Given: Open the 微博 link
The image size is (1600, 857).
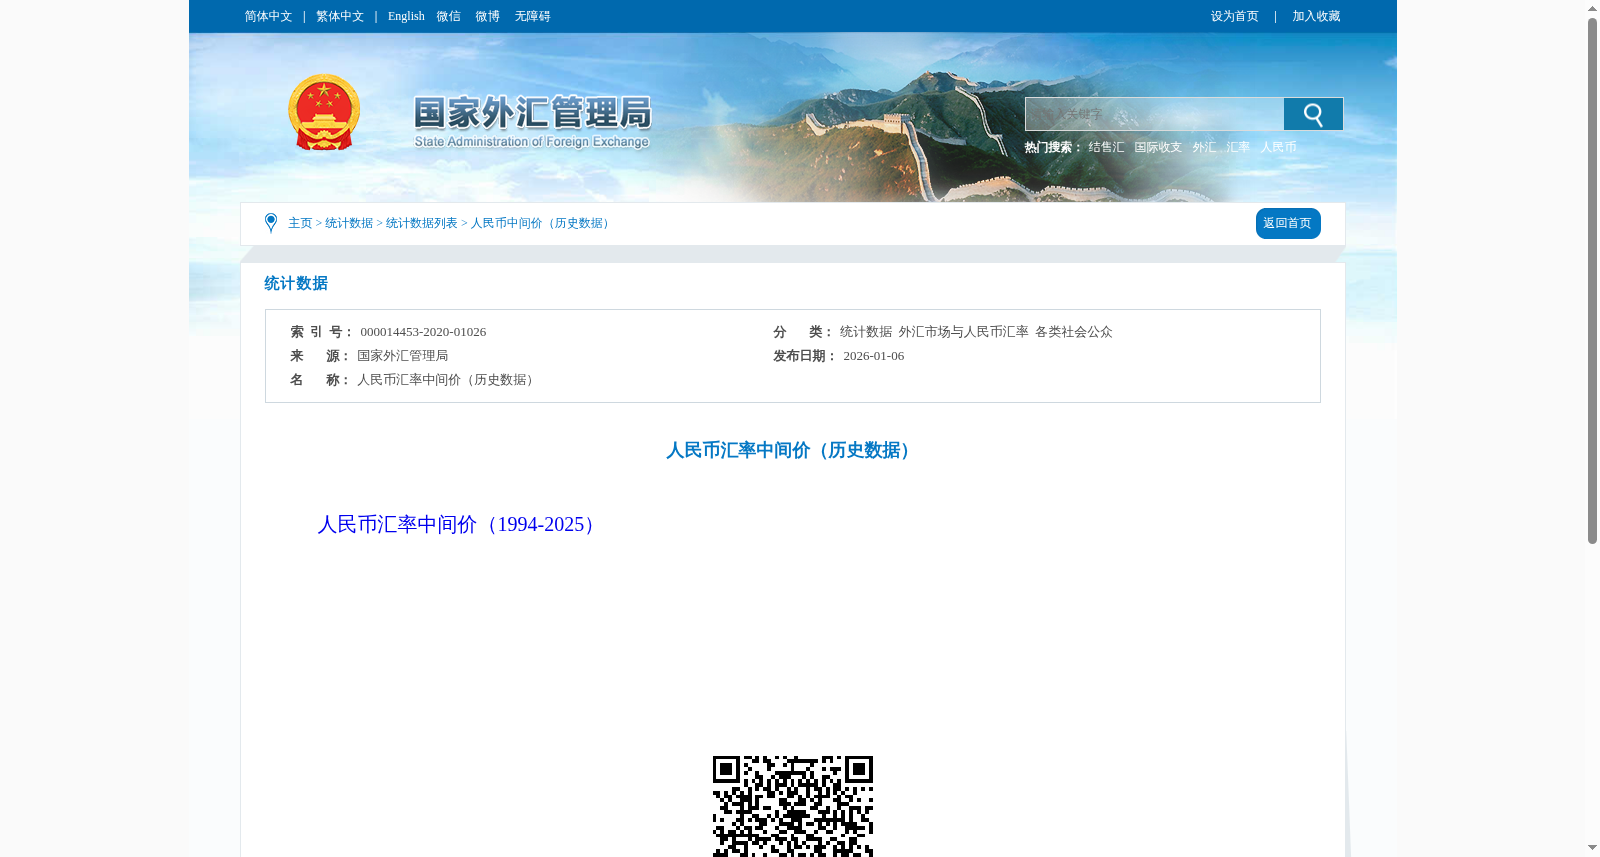Looking at the screenshot, I should [x=487, y=16].
